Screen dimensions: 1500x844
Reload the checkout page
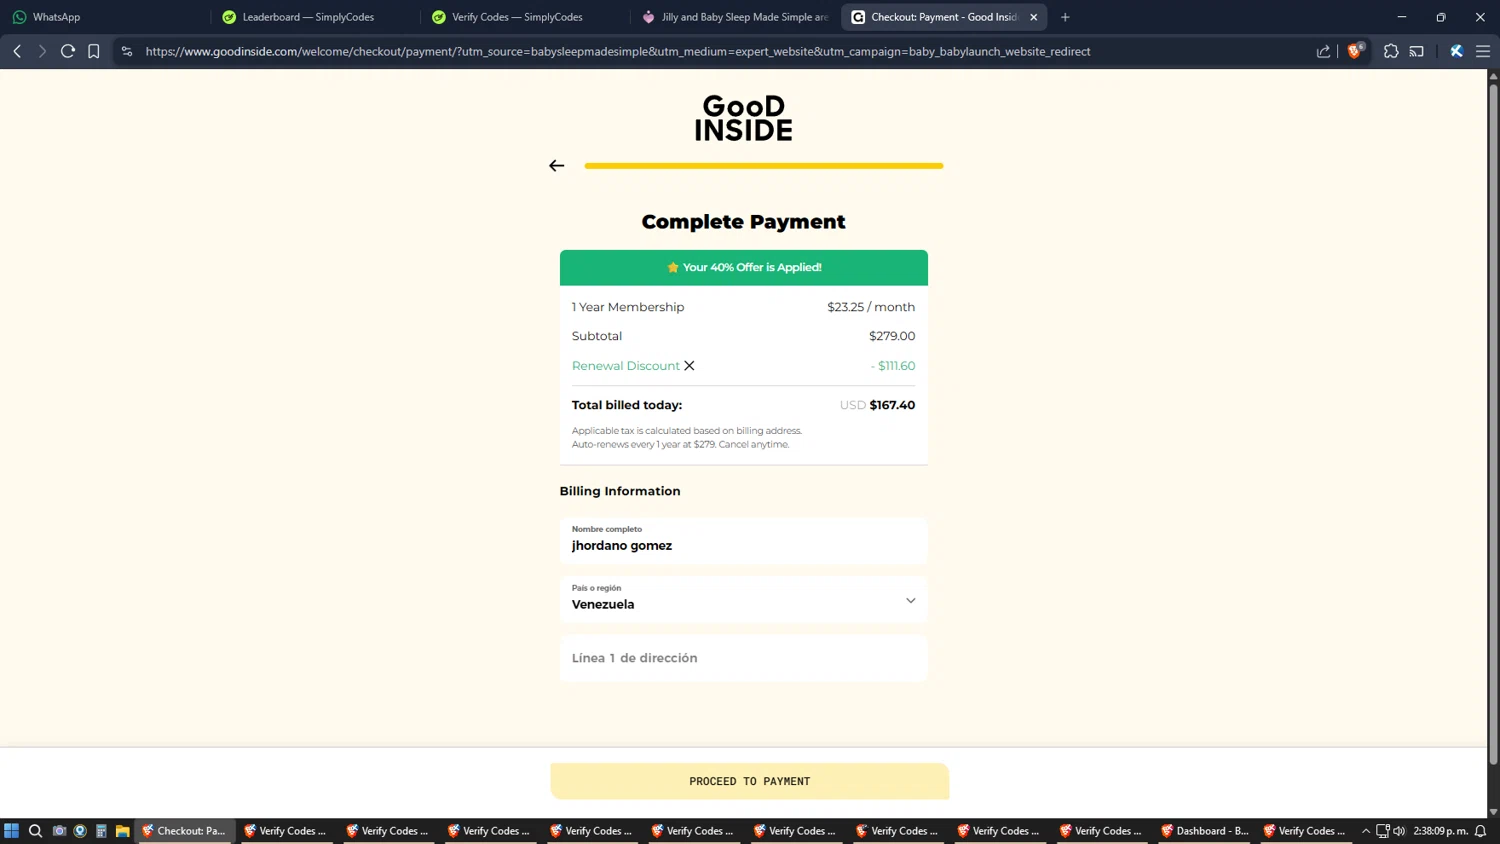(x=68, y=51)
